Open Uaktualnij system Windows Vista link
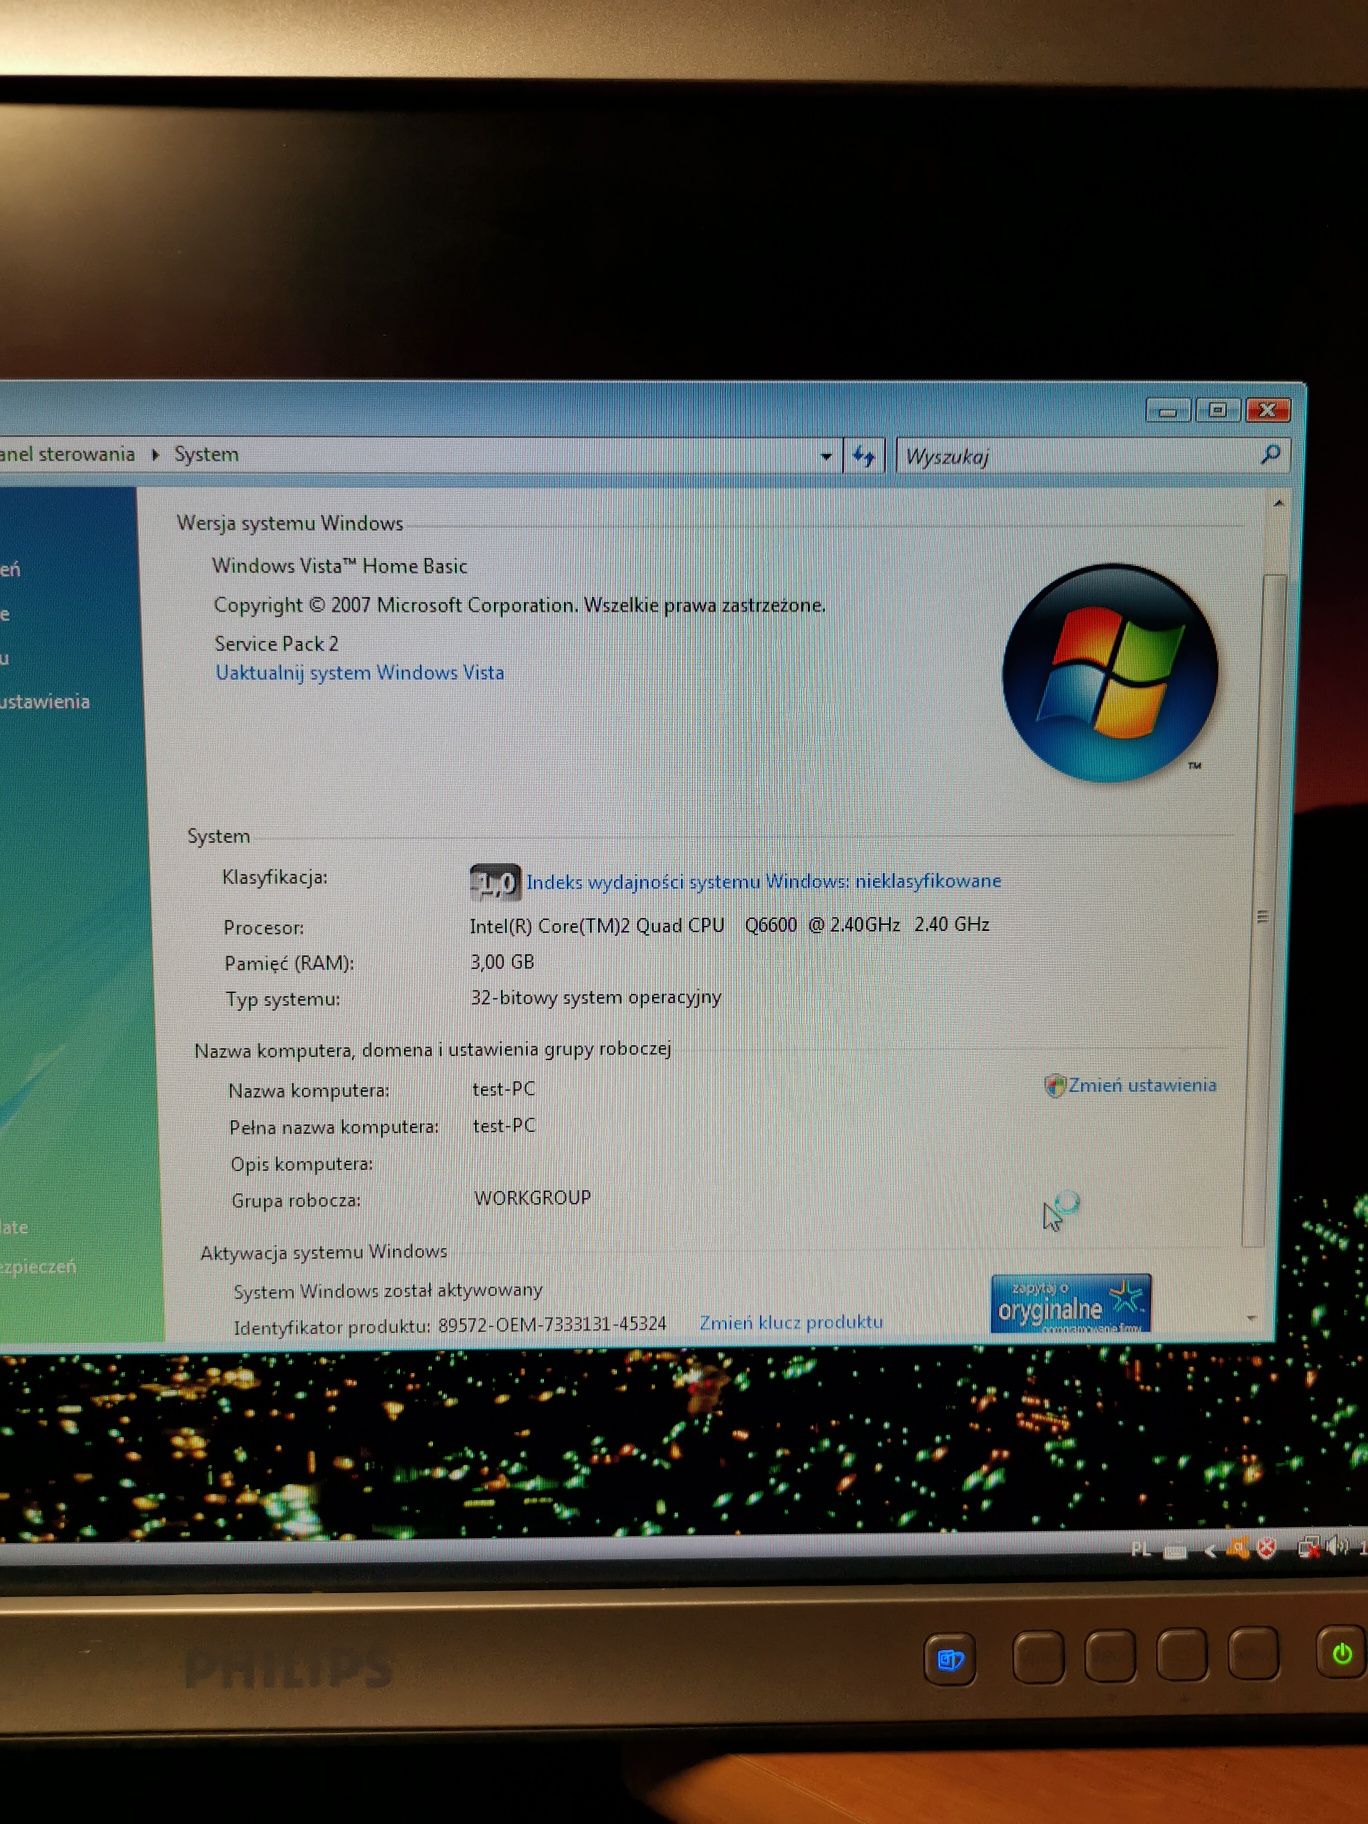Viewport: 1368px width, 1824px height. click(360, 673)
